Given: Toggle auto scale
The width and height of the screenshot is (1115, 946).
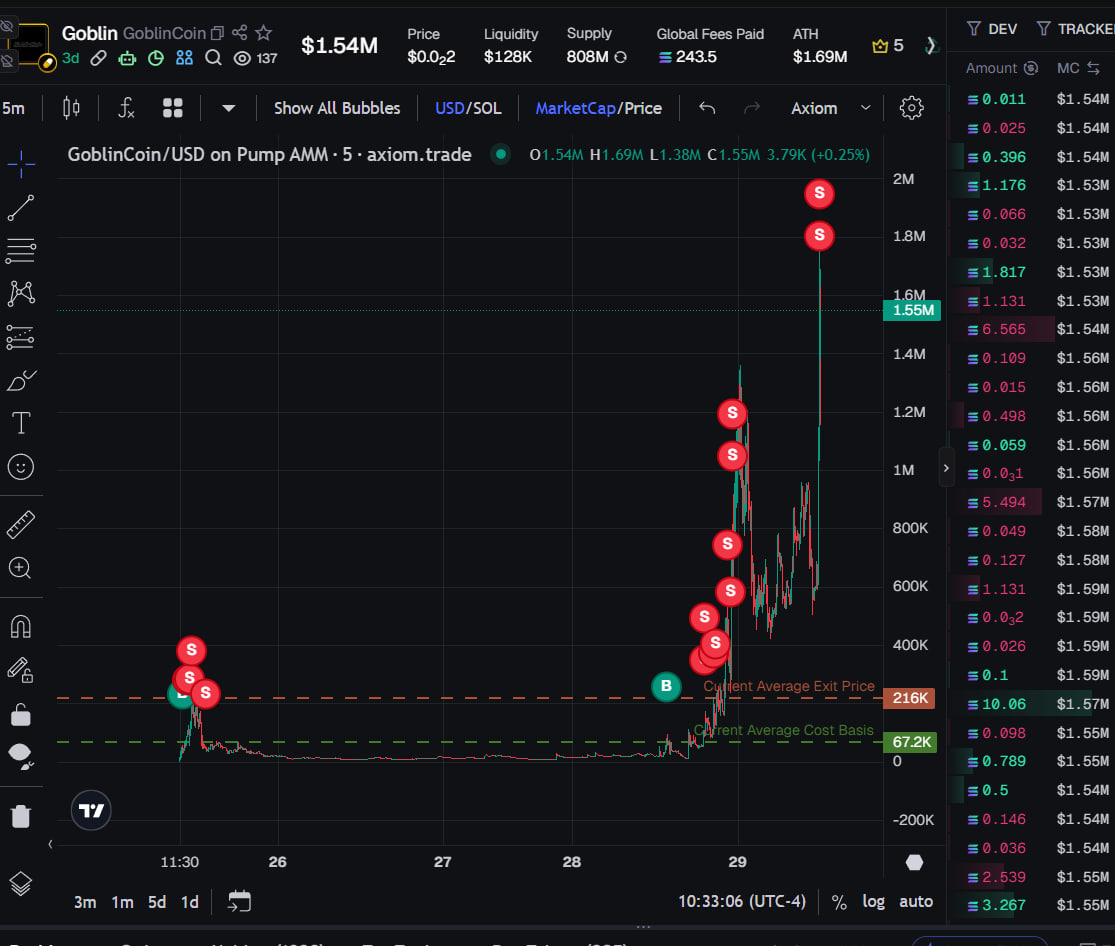Looking at the screenshot, I should pyautogui.click(x=916, y=902).
